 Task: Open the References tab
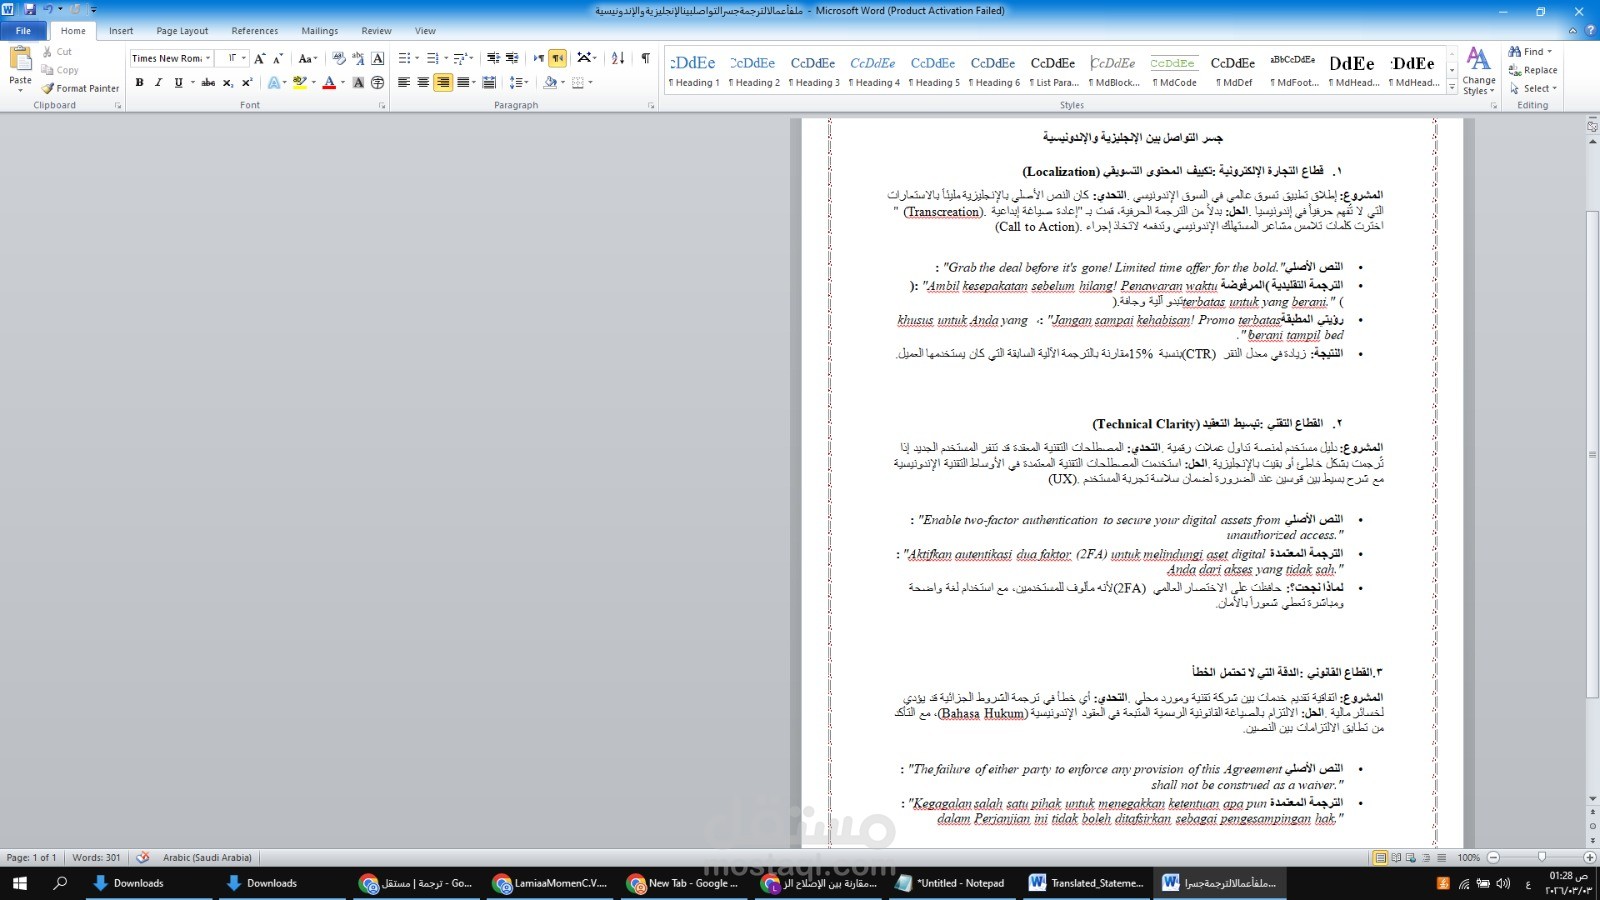[255, 31]
